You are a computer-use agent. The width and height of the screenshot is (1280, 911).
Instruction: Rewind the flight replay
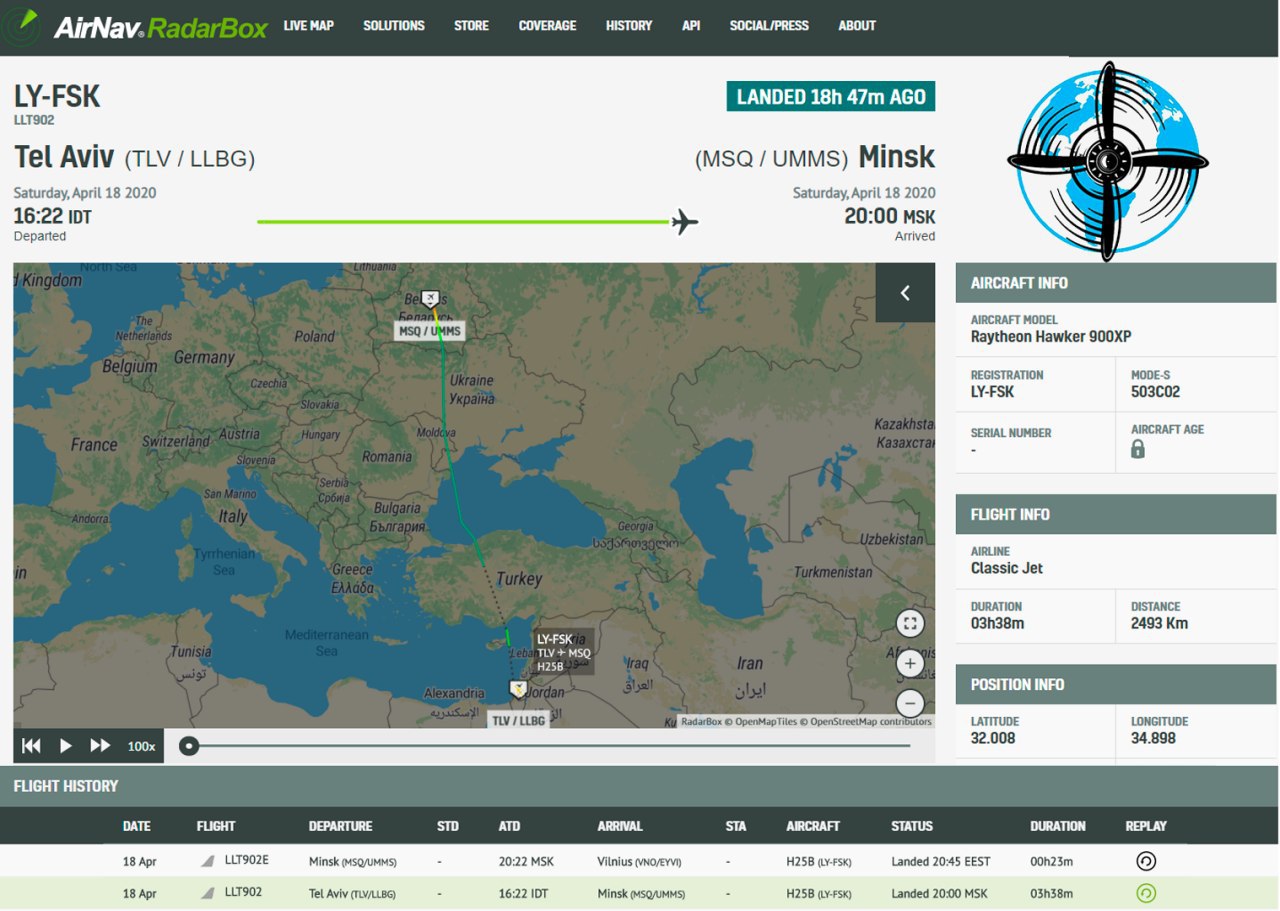click(32, 746)
